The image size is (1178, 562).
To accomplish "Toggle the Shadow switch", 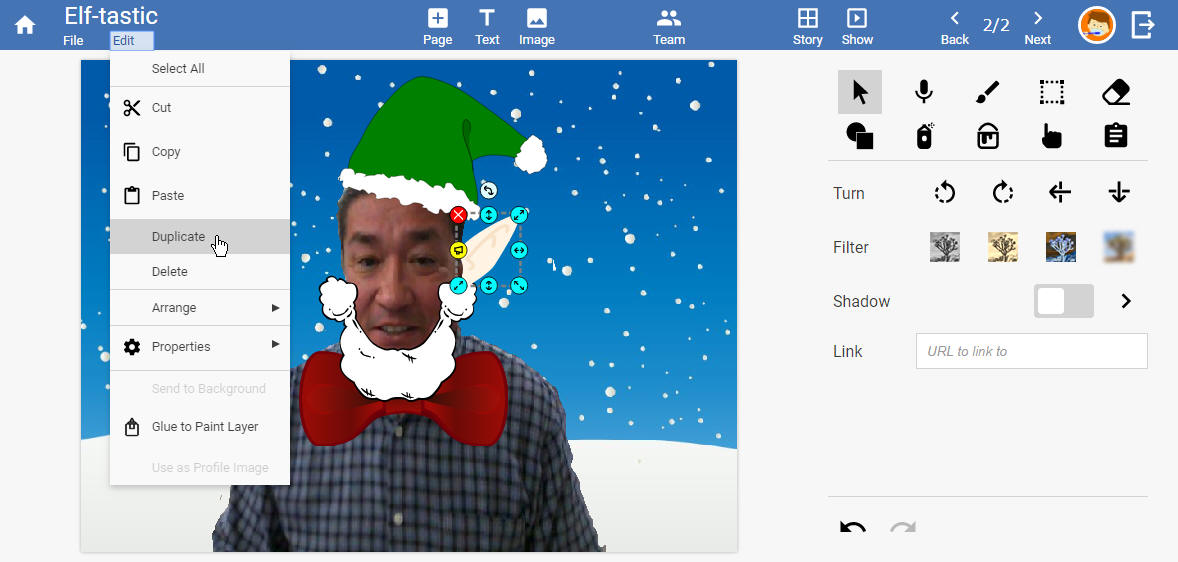I will coord(1064,301).
